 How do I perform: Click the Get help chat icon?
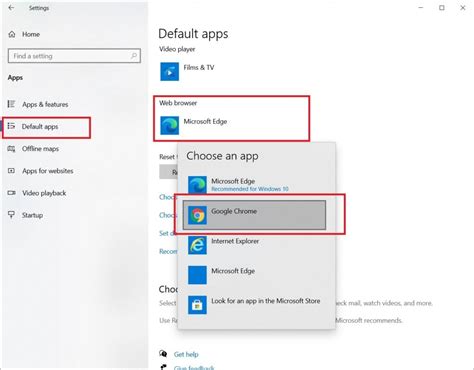tap(163, 354)
